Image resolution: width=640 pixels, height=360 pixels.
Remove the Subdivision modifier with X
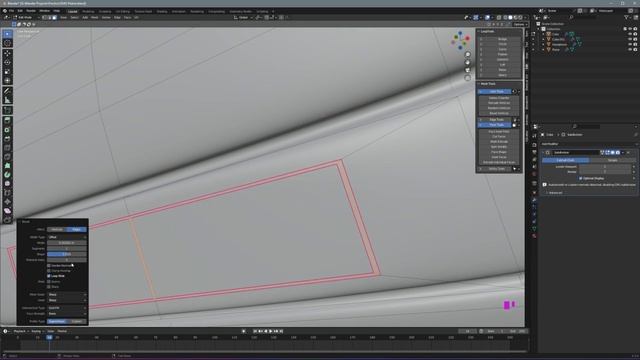pyautogui.click(x=629, y=152)
